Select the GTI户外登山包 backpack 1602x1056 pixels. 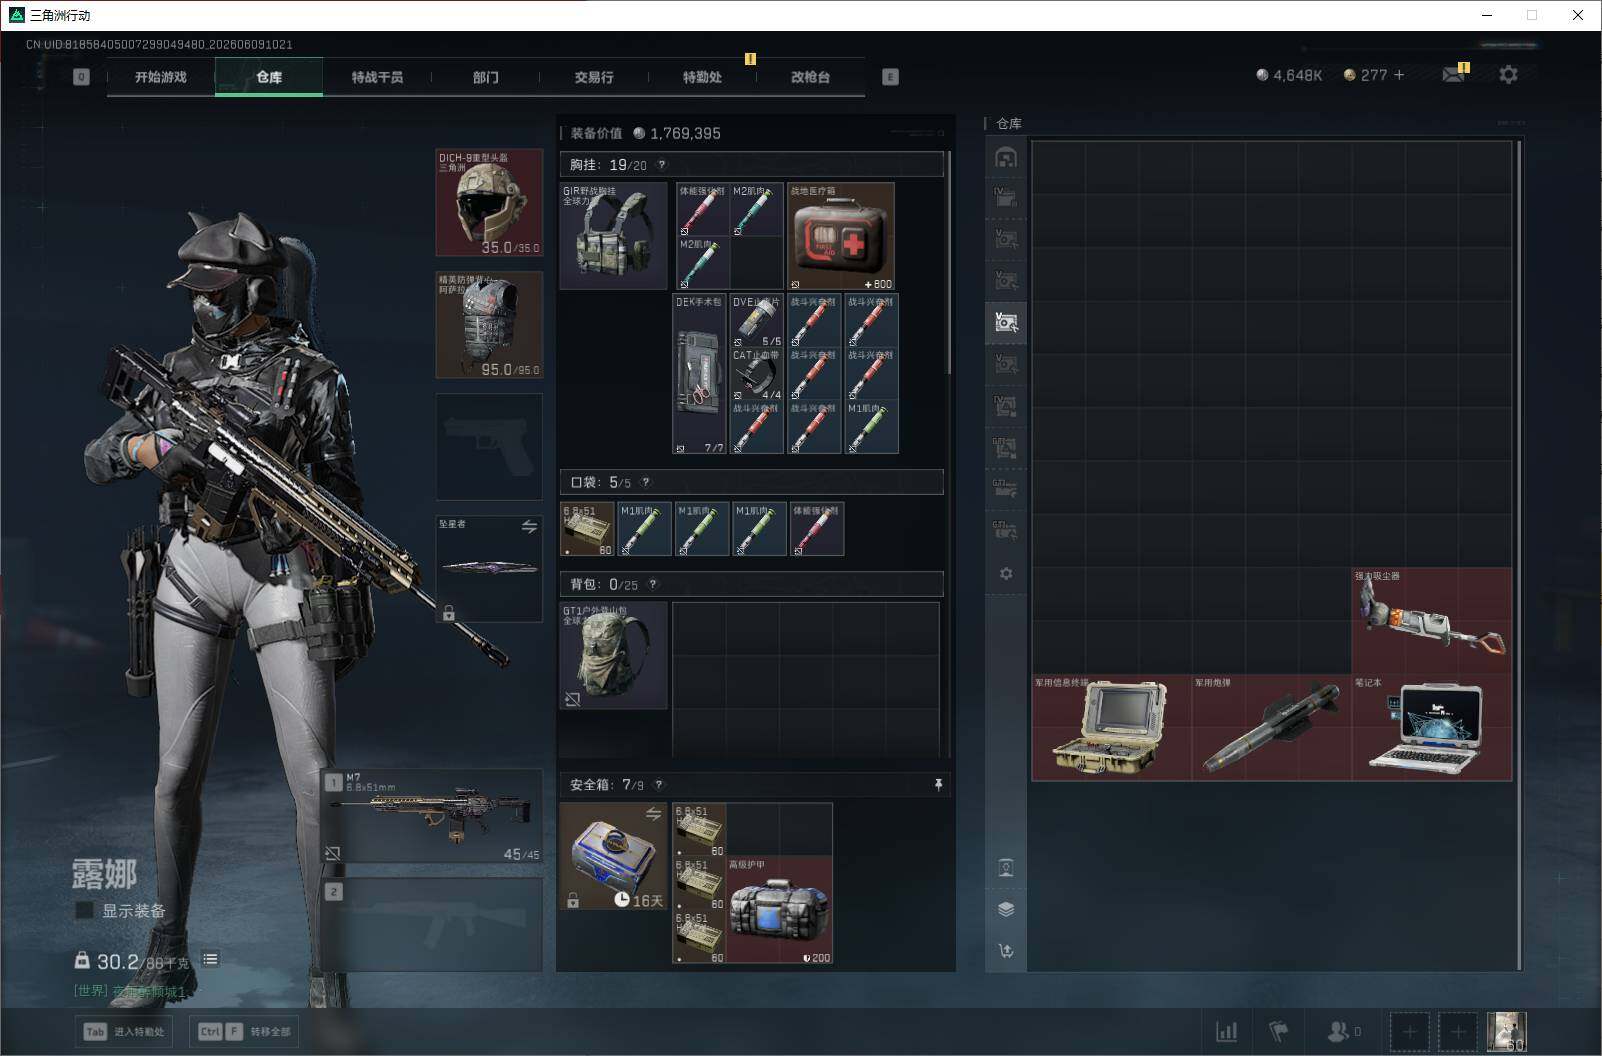(613, 655)
